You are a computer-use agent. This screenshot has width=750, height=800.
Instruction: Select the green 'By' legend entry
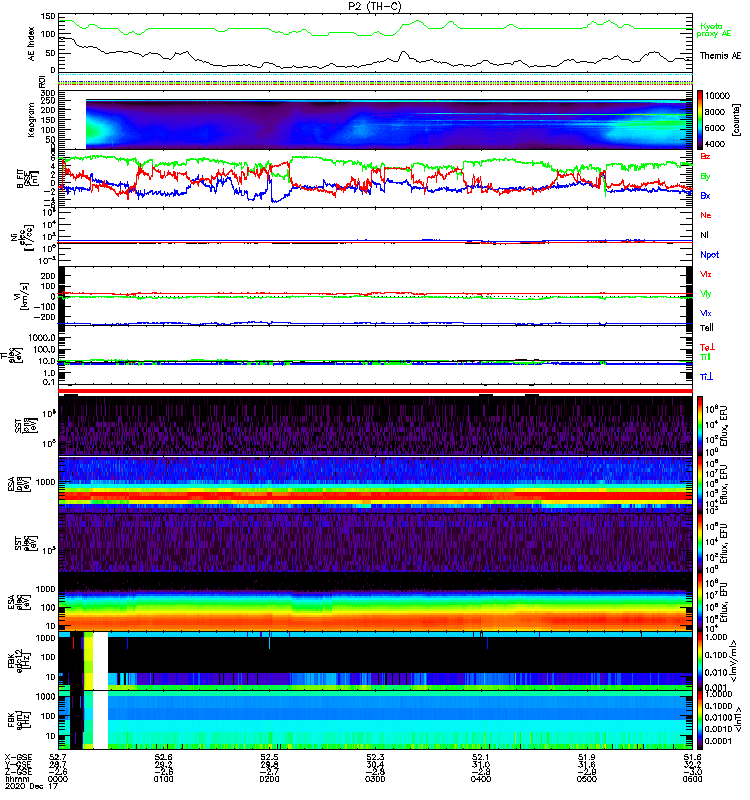click(x=705, y=177)
